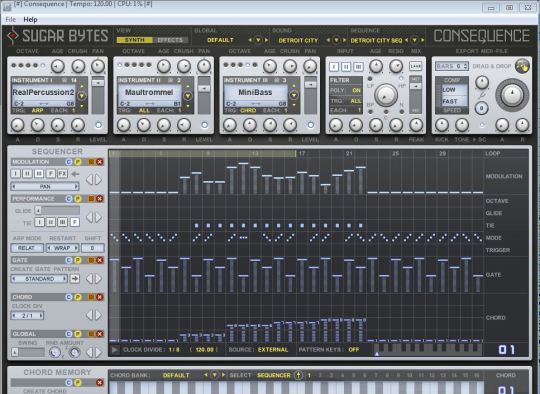Screen dimensions: 540x394
Task: Click the Drag & Drop MIDI export icon
Action: click(x=522, y=66)
